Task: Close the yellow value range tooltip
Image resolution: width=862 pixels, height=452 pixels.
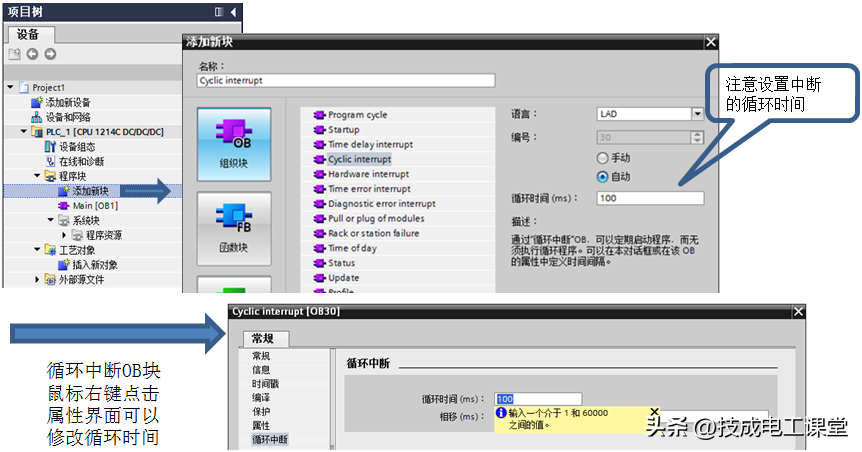Action: (654, 411)
